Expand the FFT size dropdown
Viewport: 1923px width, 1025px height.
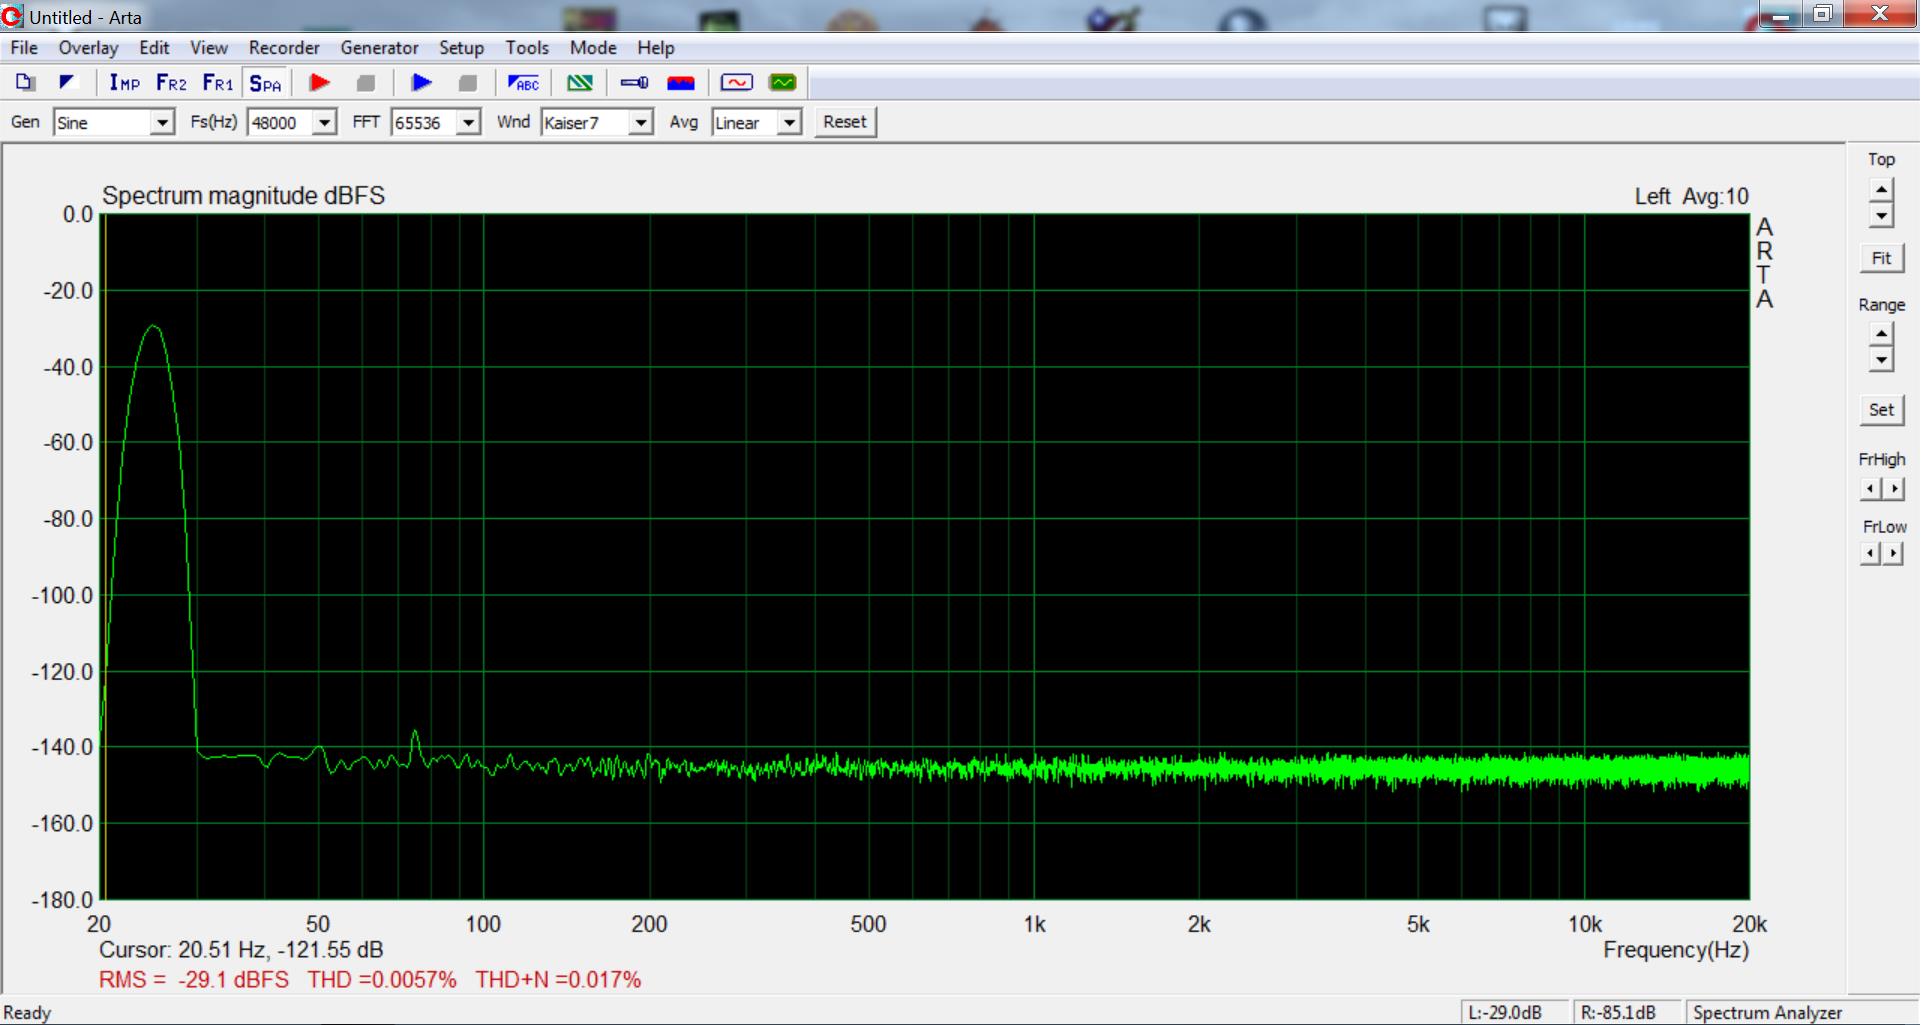468,123
